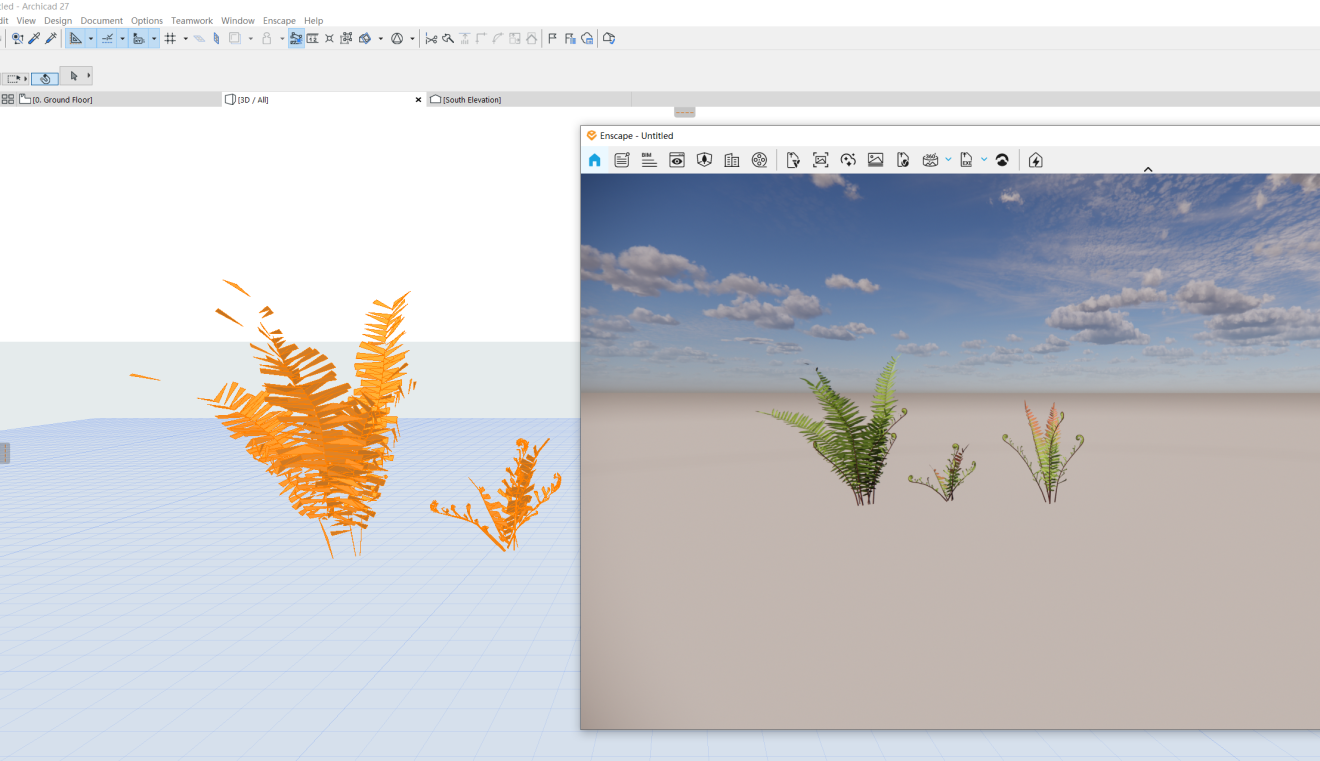Open the Enscape menu
Viewport: 1320px width, 761px height.
click(x=279, y=20)
